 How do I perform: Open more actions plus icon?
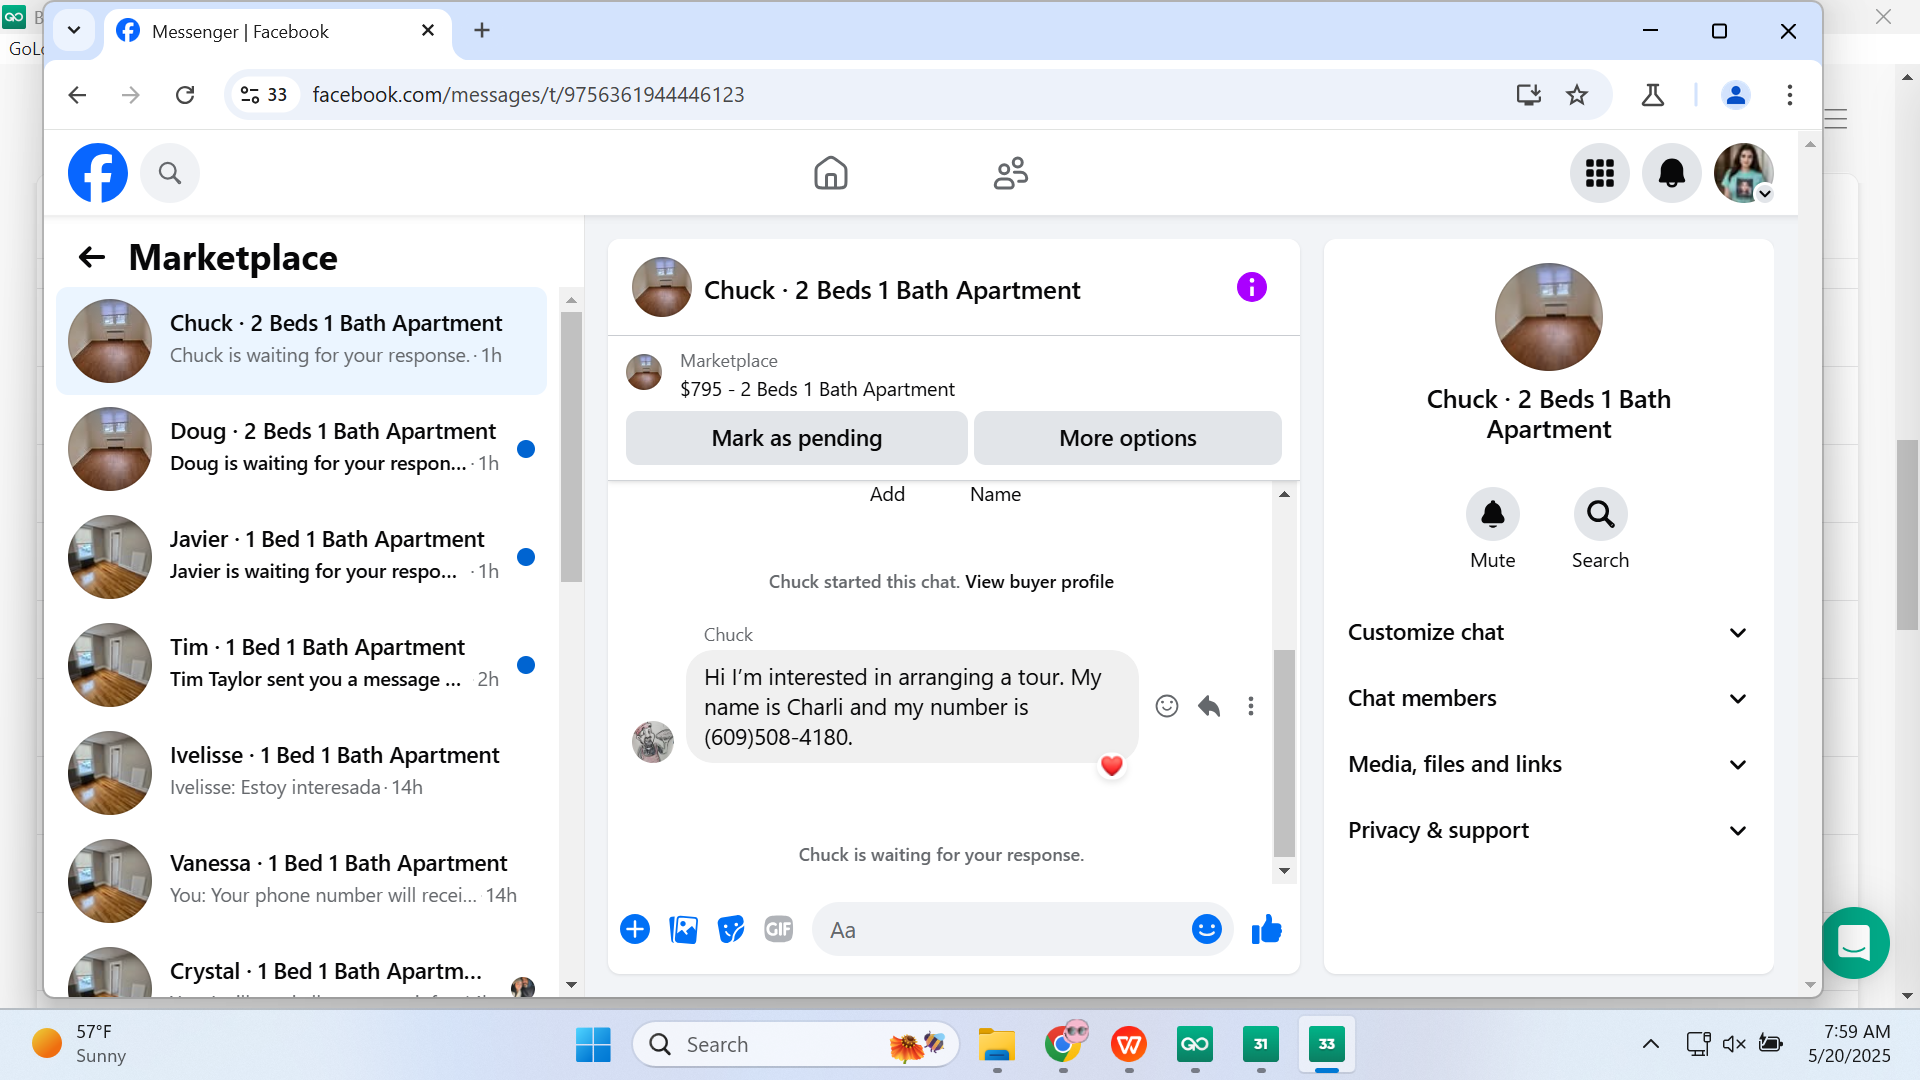tap(635, 930)
